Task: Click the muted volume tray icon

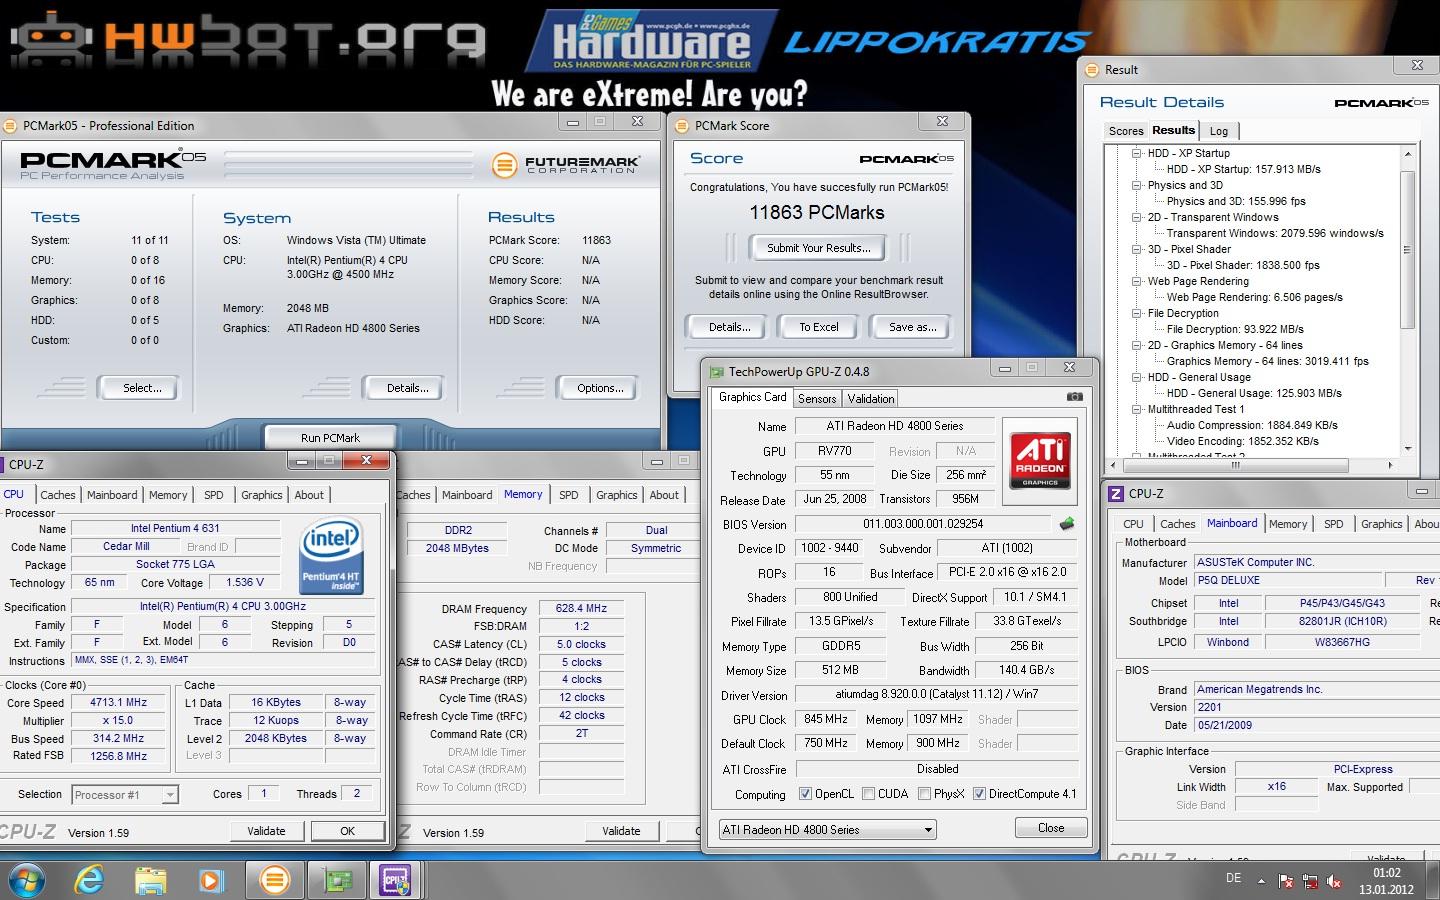Action: 1334,881
